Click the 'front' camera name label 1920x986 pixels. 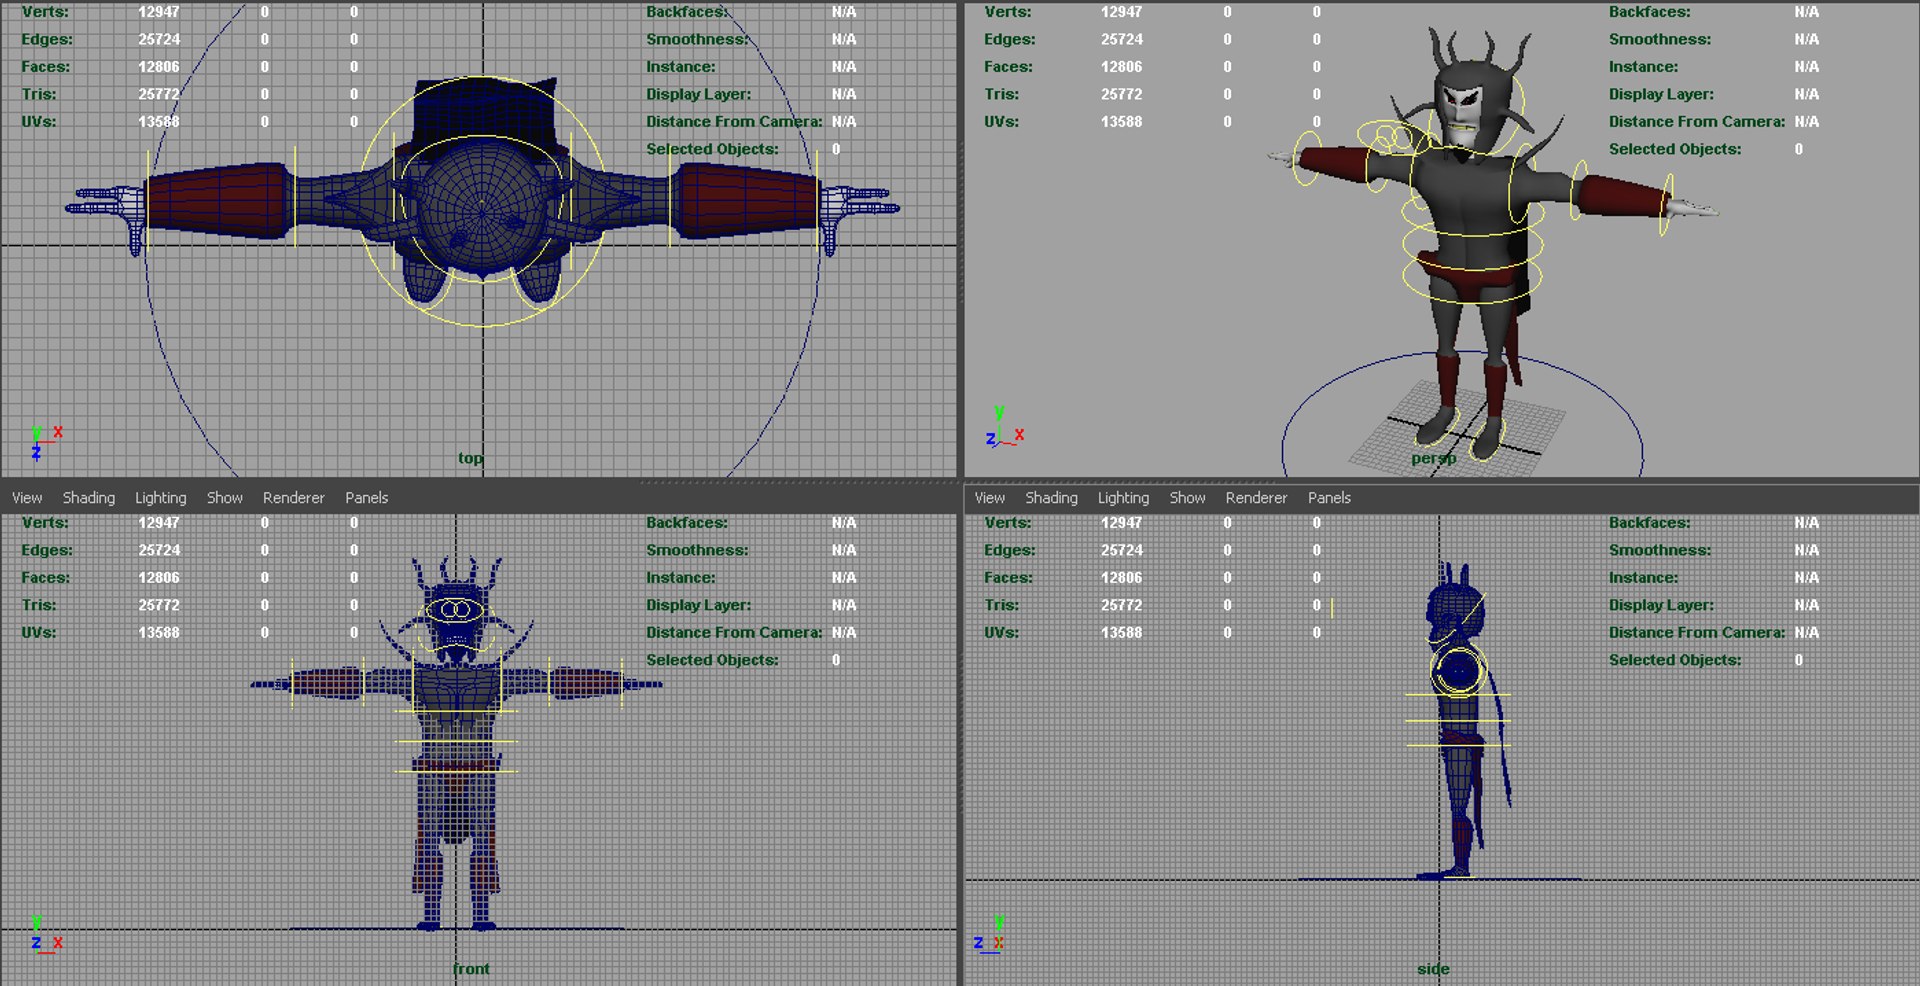pyautogui.click(x=471, y=969)
